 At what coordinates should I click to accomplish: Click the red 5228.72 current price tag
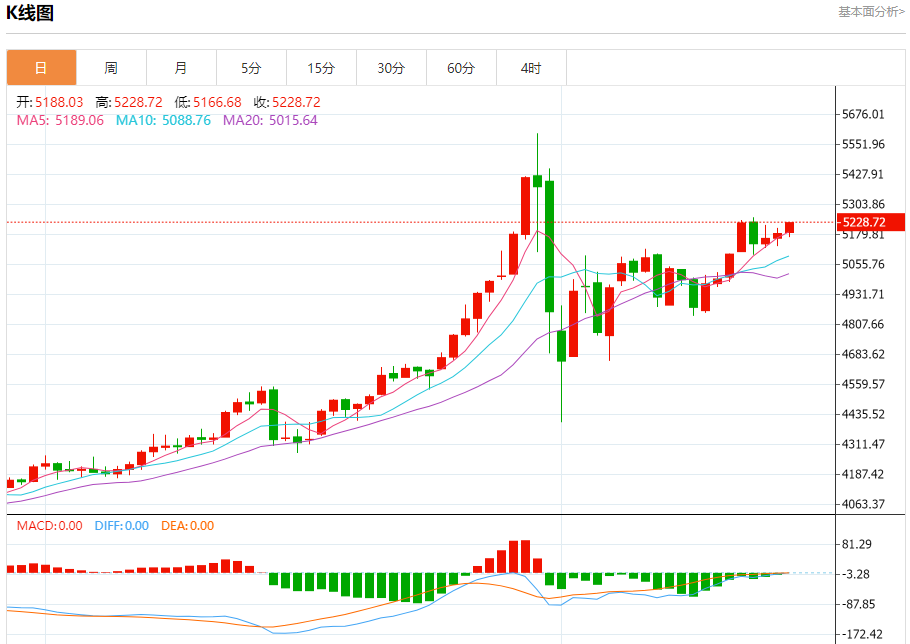[x=871, y=222]
